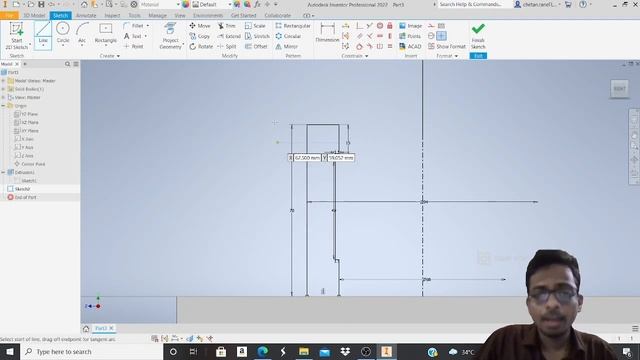The image size is (640, 360).
Task: Toggle highlighted sketch-only format button
Action: (441, 36)
